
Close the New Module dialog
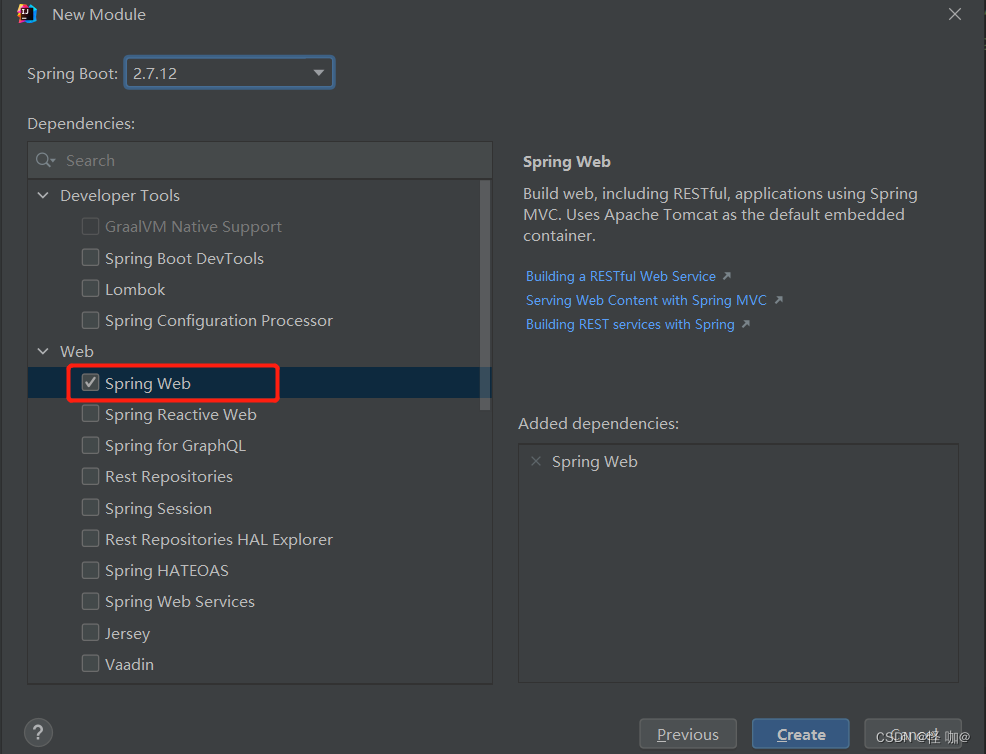[955, 14]
